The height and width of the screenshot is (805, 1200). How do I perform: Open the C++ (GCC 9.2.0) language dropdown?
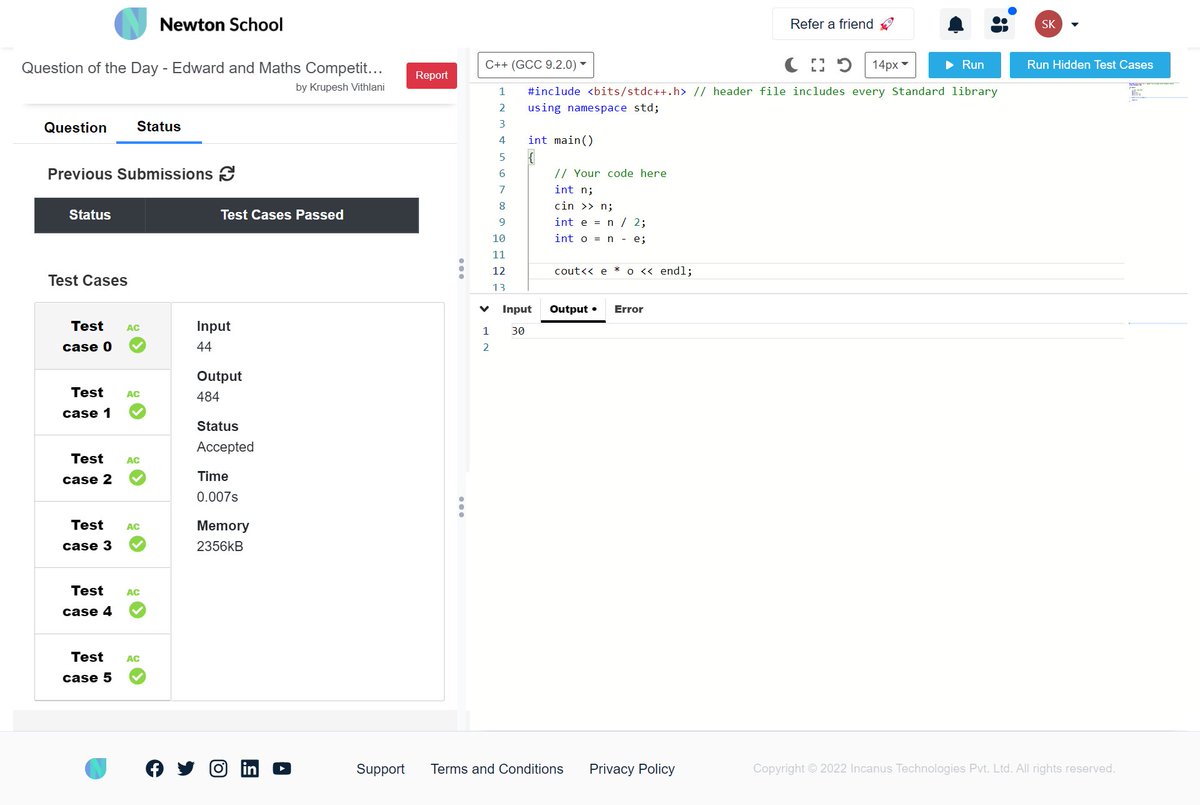coord(536,65)
